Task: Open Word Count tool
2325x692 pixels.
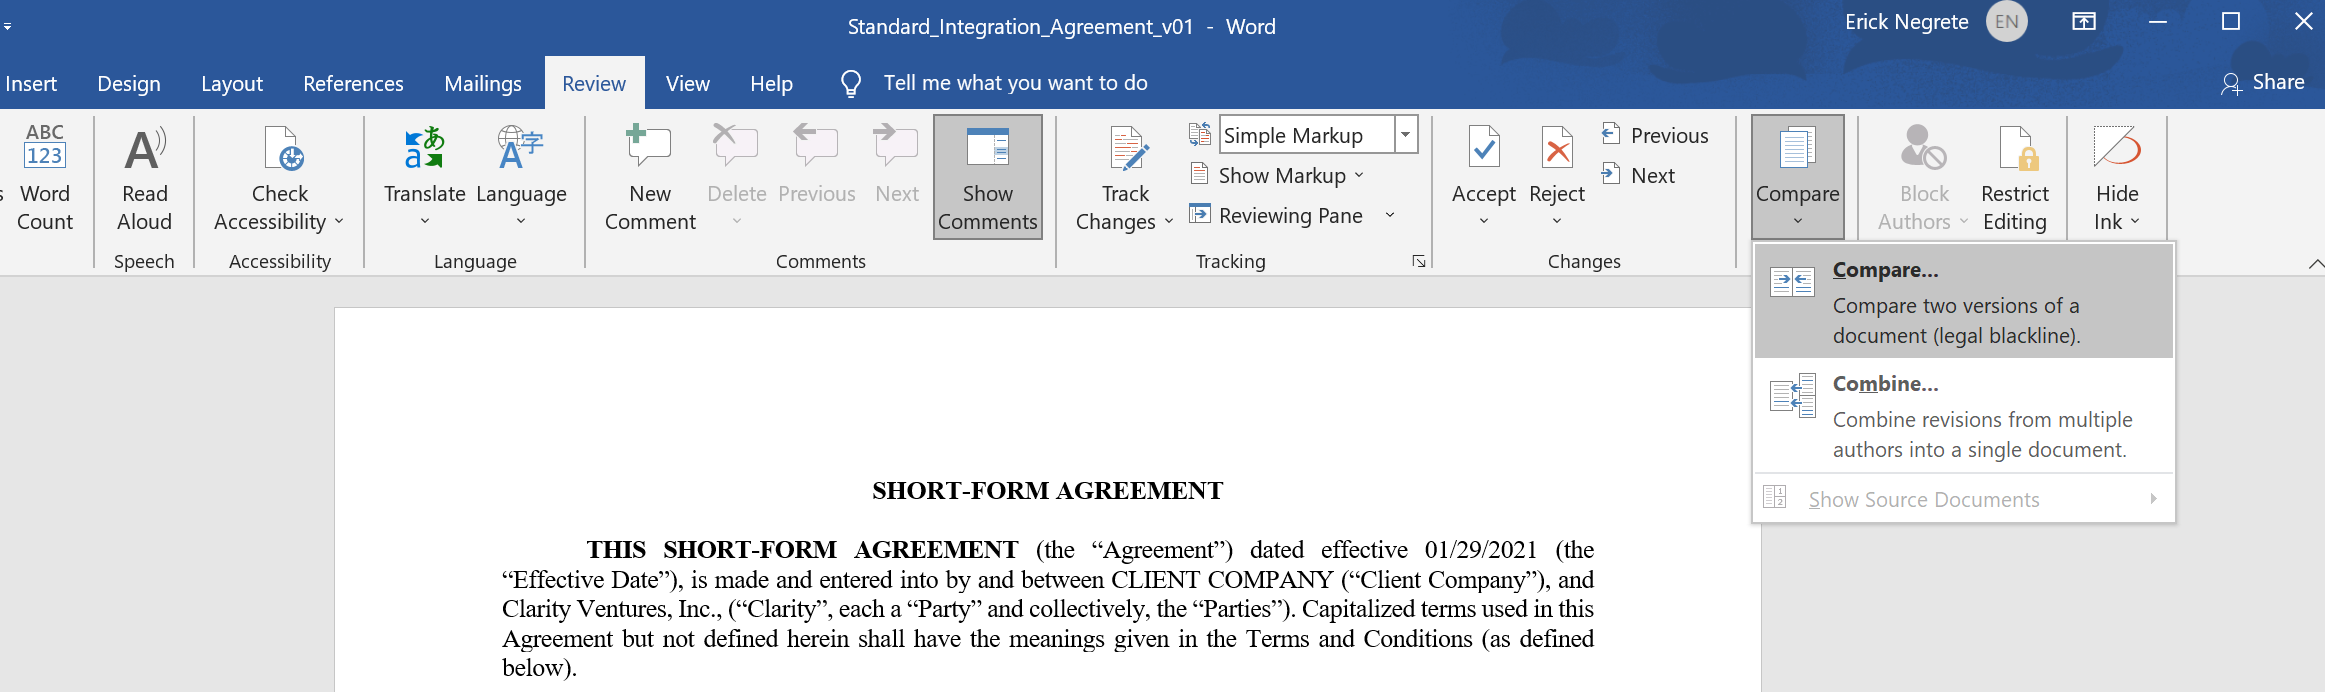Action: (44, 178)
